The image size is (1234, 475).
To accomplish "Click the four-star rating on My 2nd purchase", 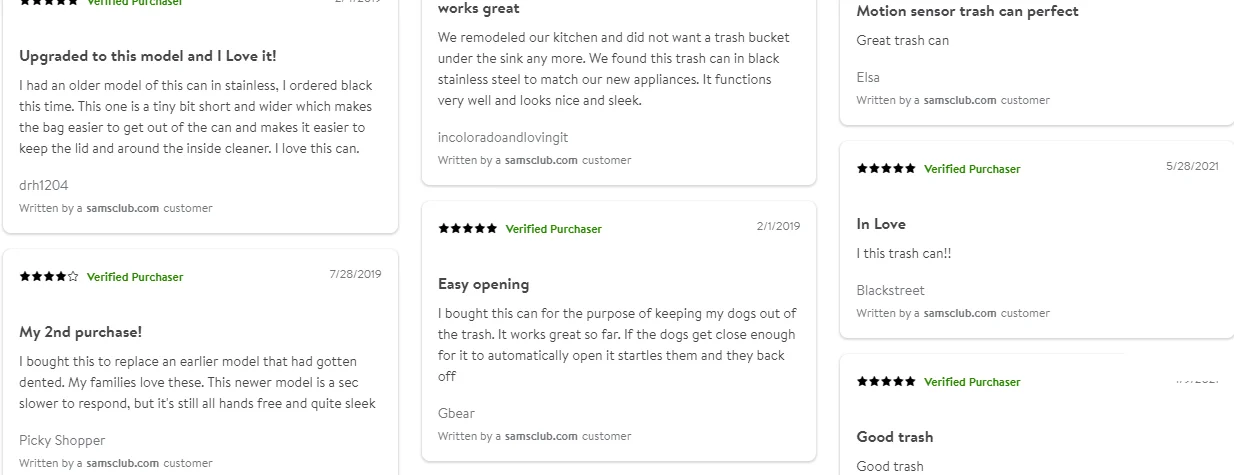I will pos(49,277).
